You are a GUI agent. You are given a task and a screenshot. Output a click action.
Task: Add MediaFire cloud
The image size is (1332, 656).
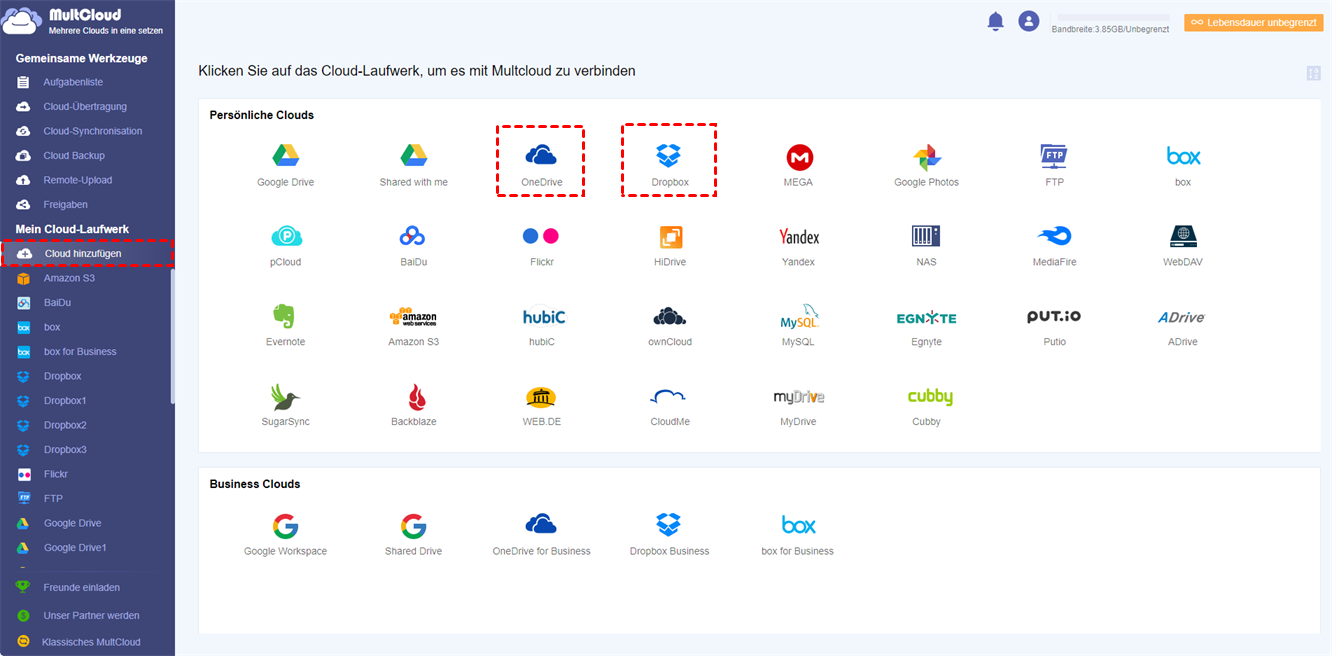[x=1054, y=245]
